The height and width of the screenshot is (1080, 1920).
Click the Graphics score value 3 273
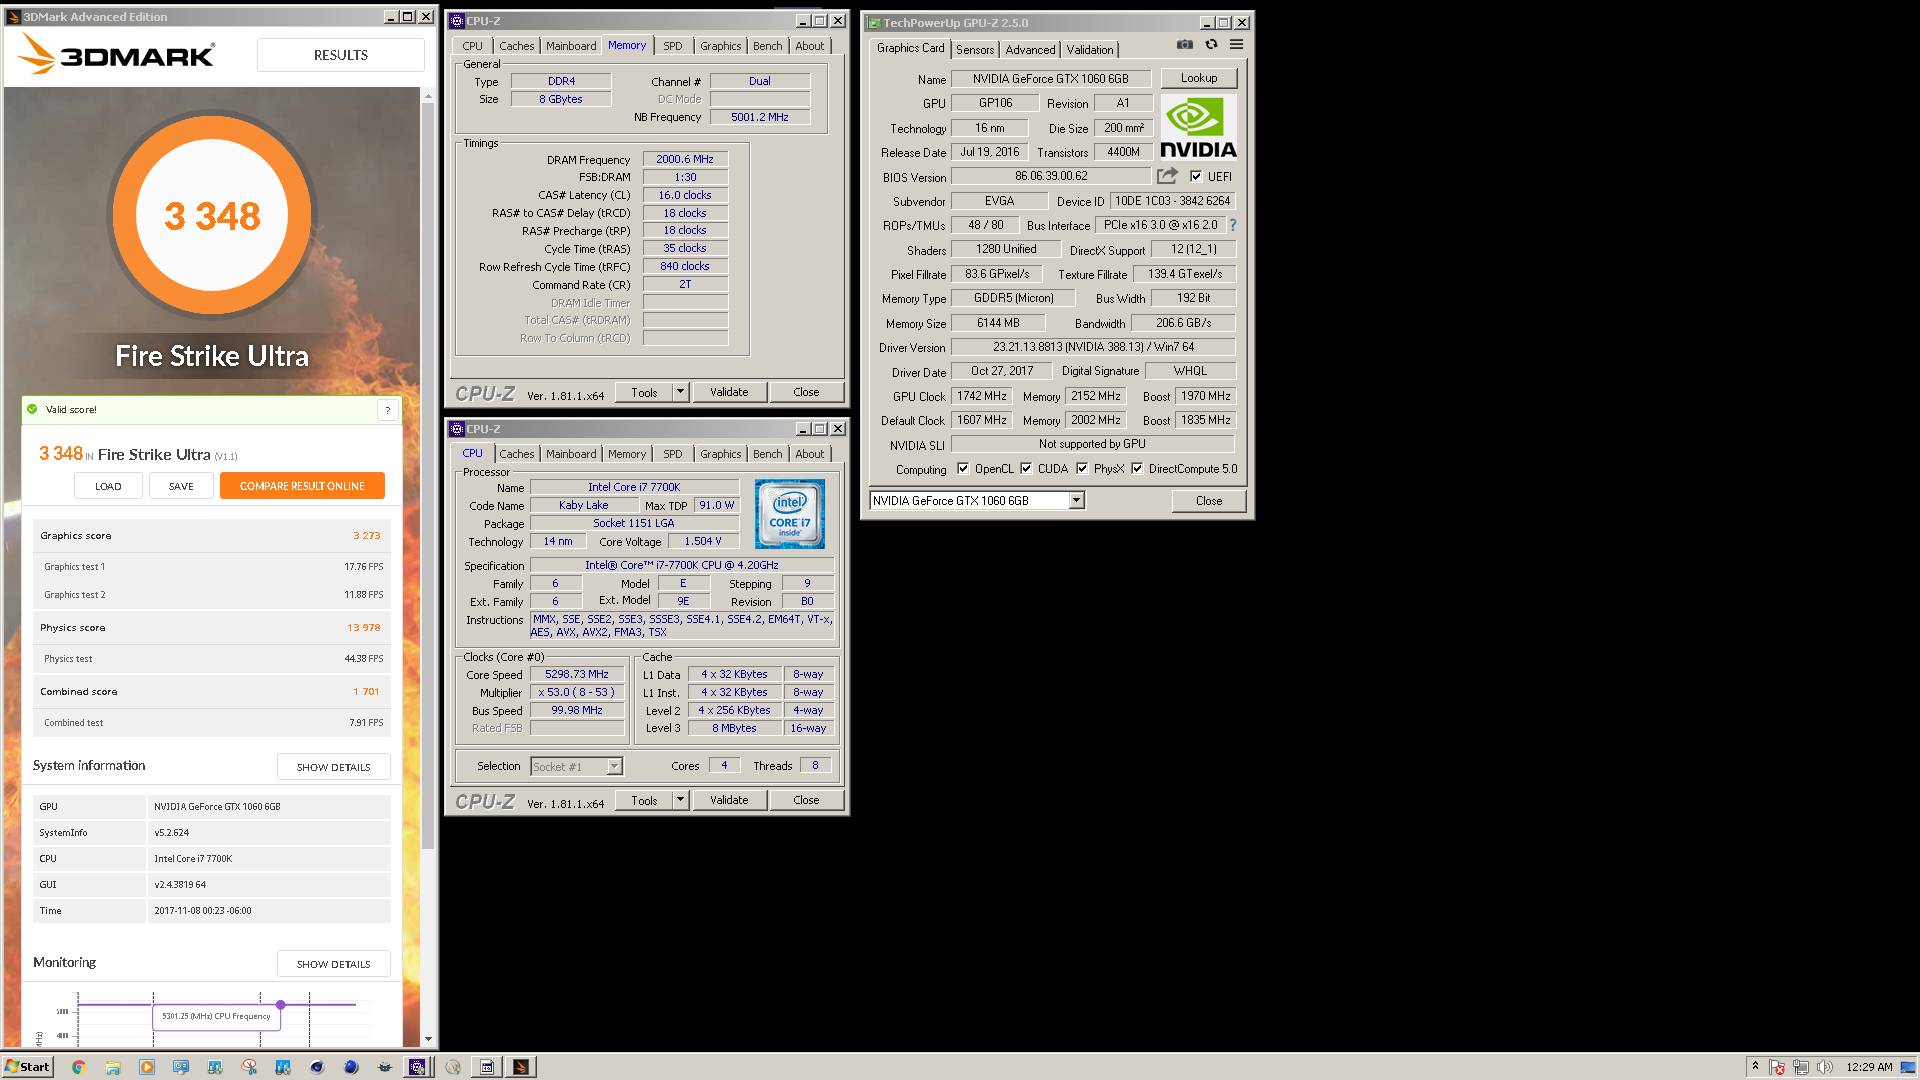point(367,536)
